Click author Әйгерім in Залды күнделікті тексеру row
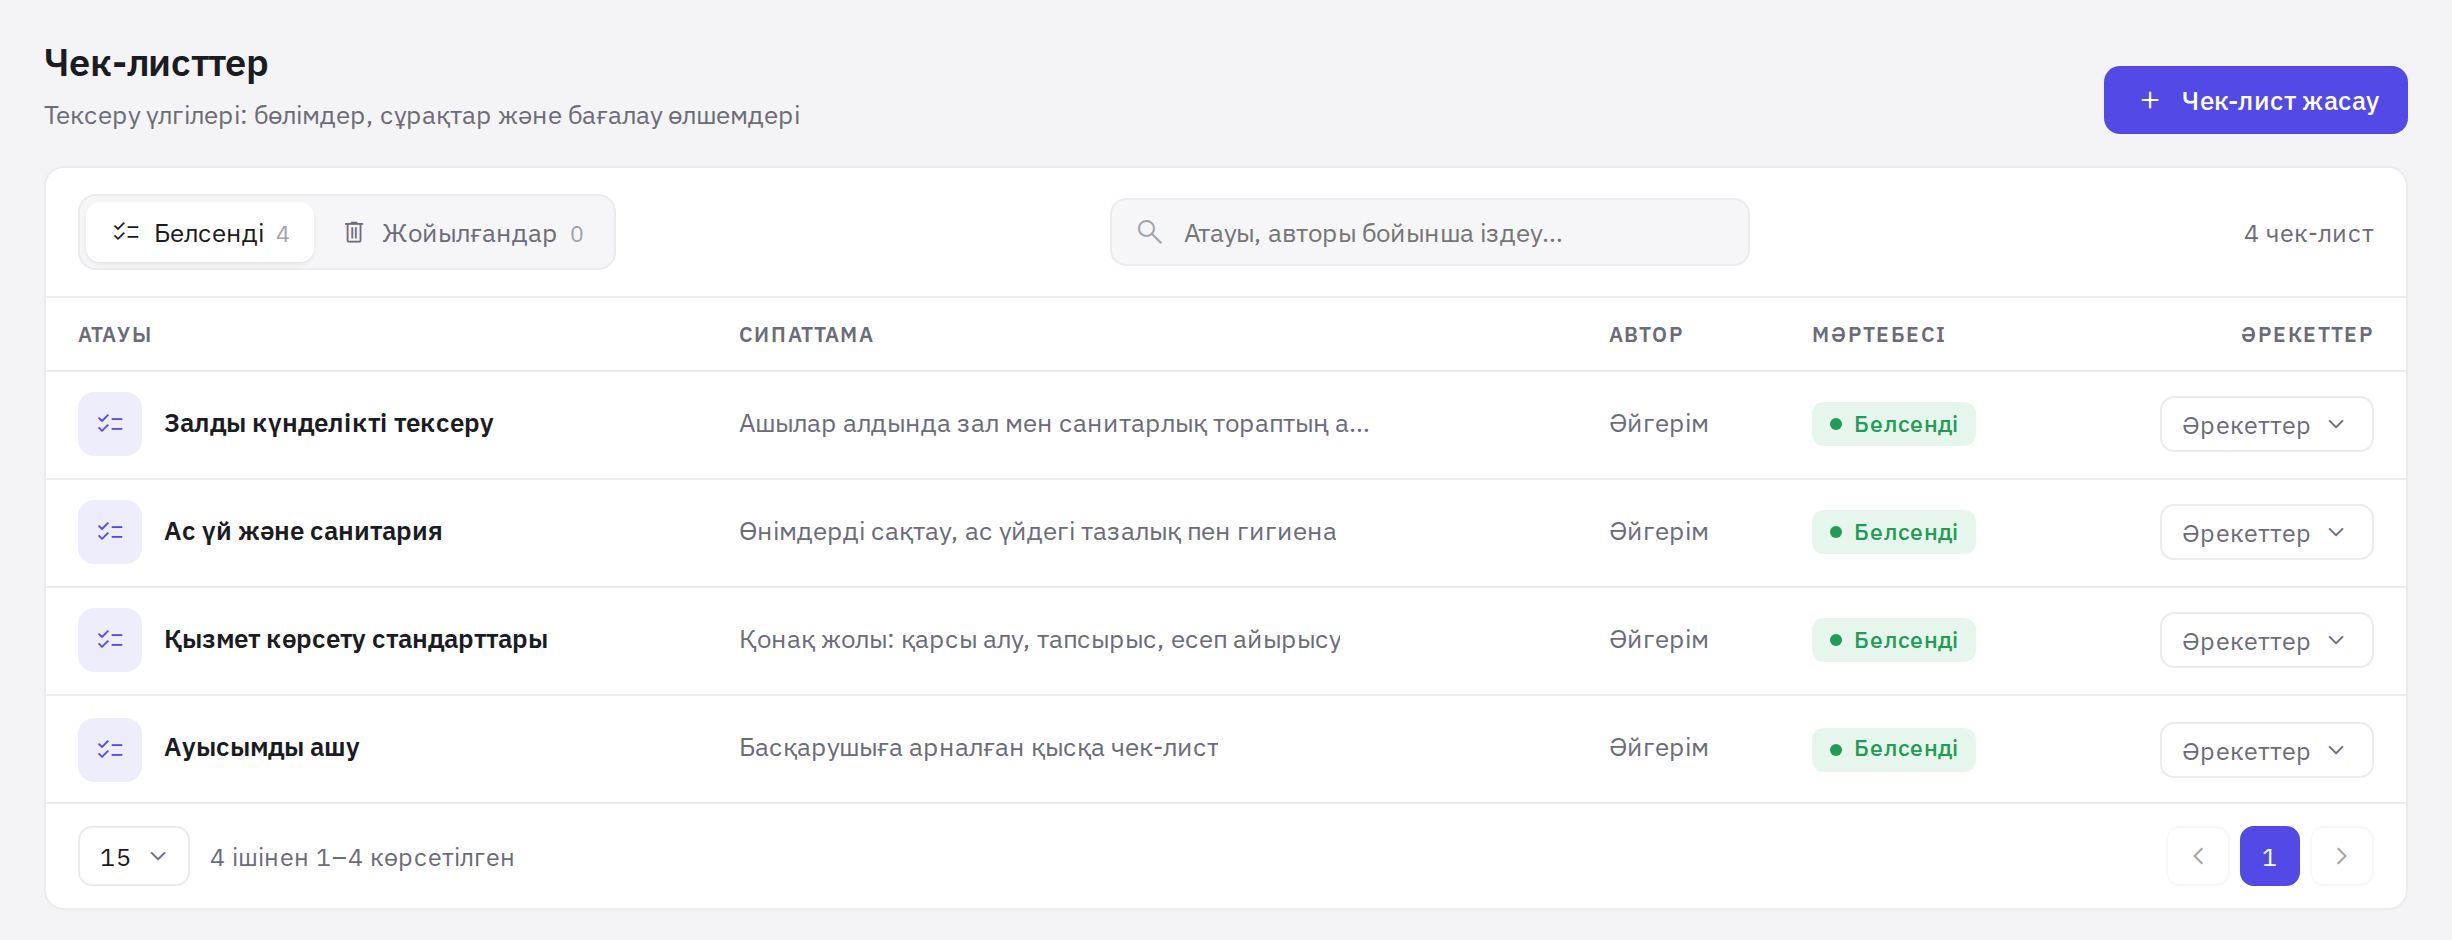Viewport: 2452px width, 940px height. (1658, 423)
